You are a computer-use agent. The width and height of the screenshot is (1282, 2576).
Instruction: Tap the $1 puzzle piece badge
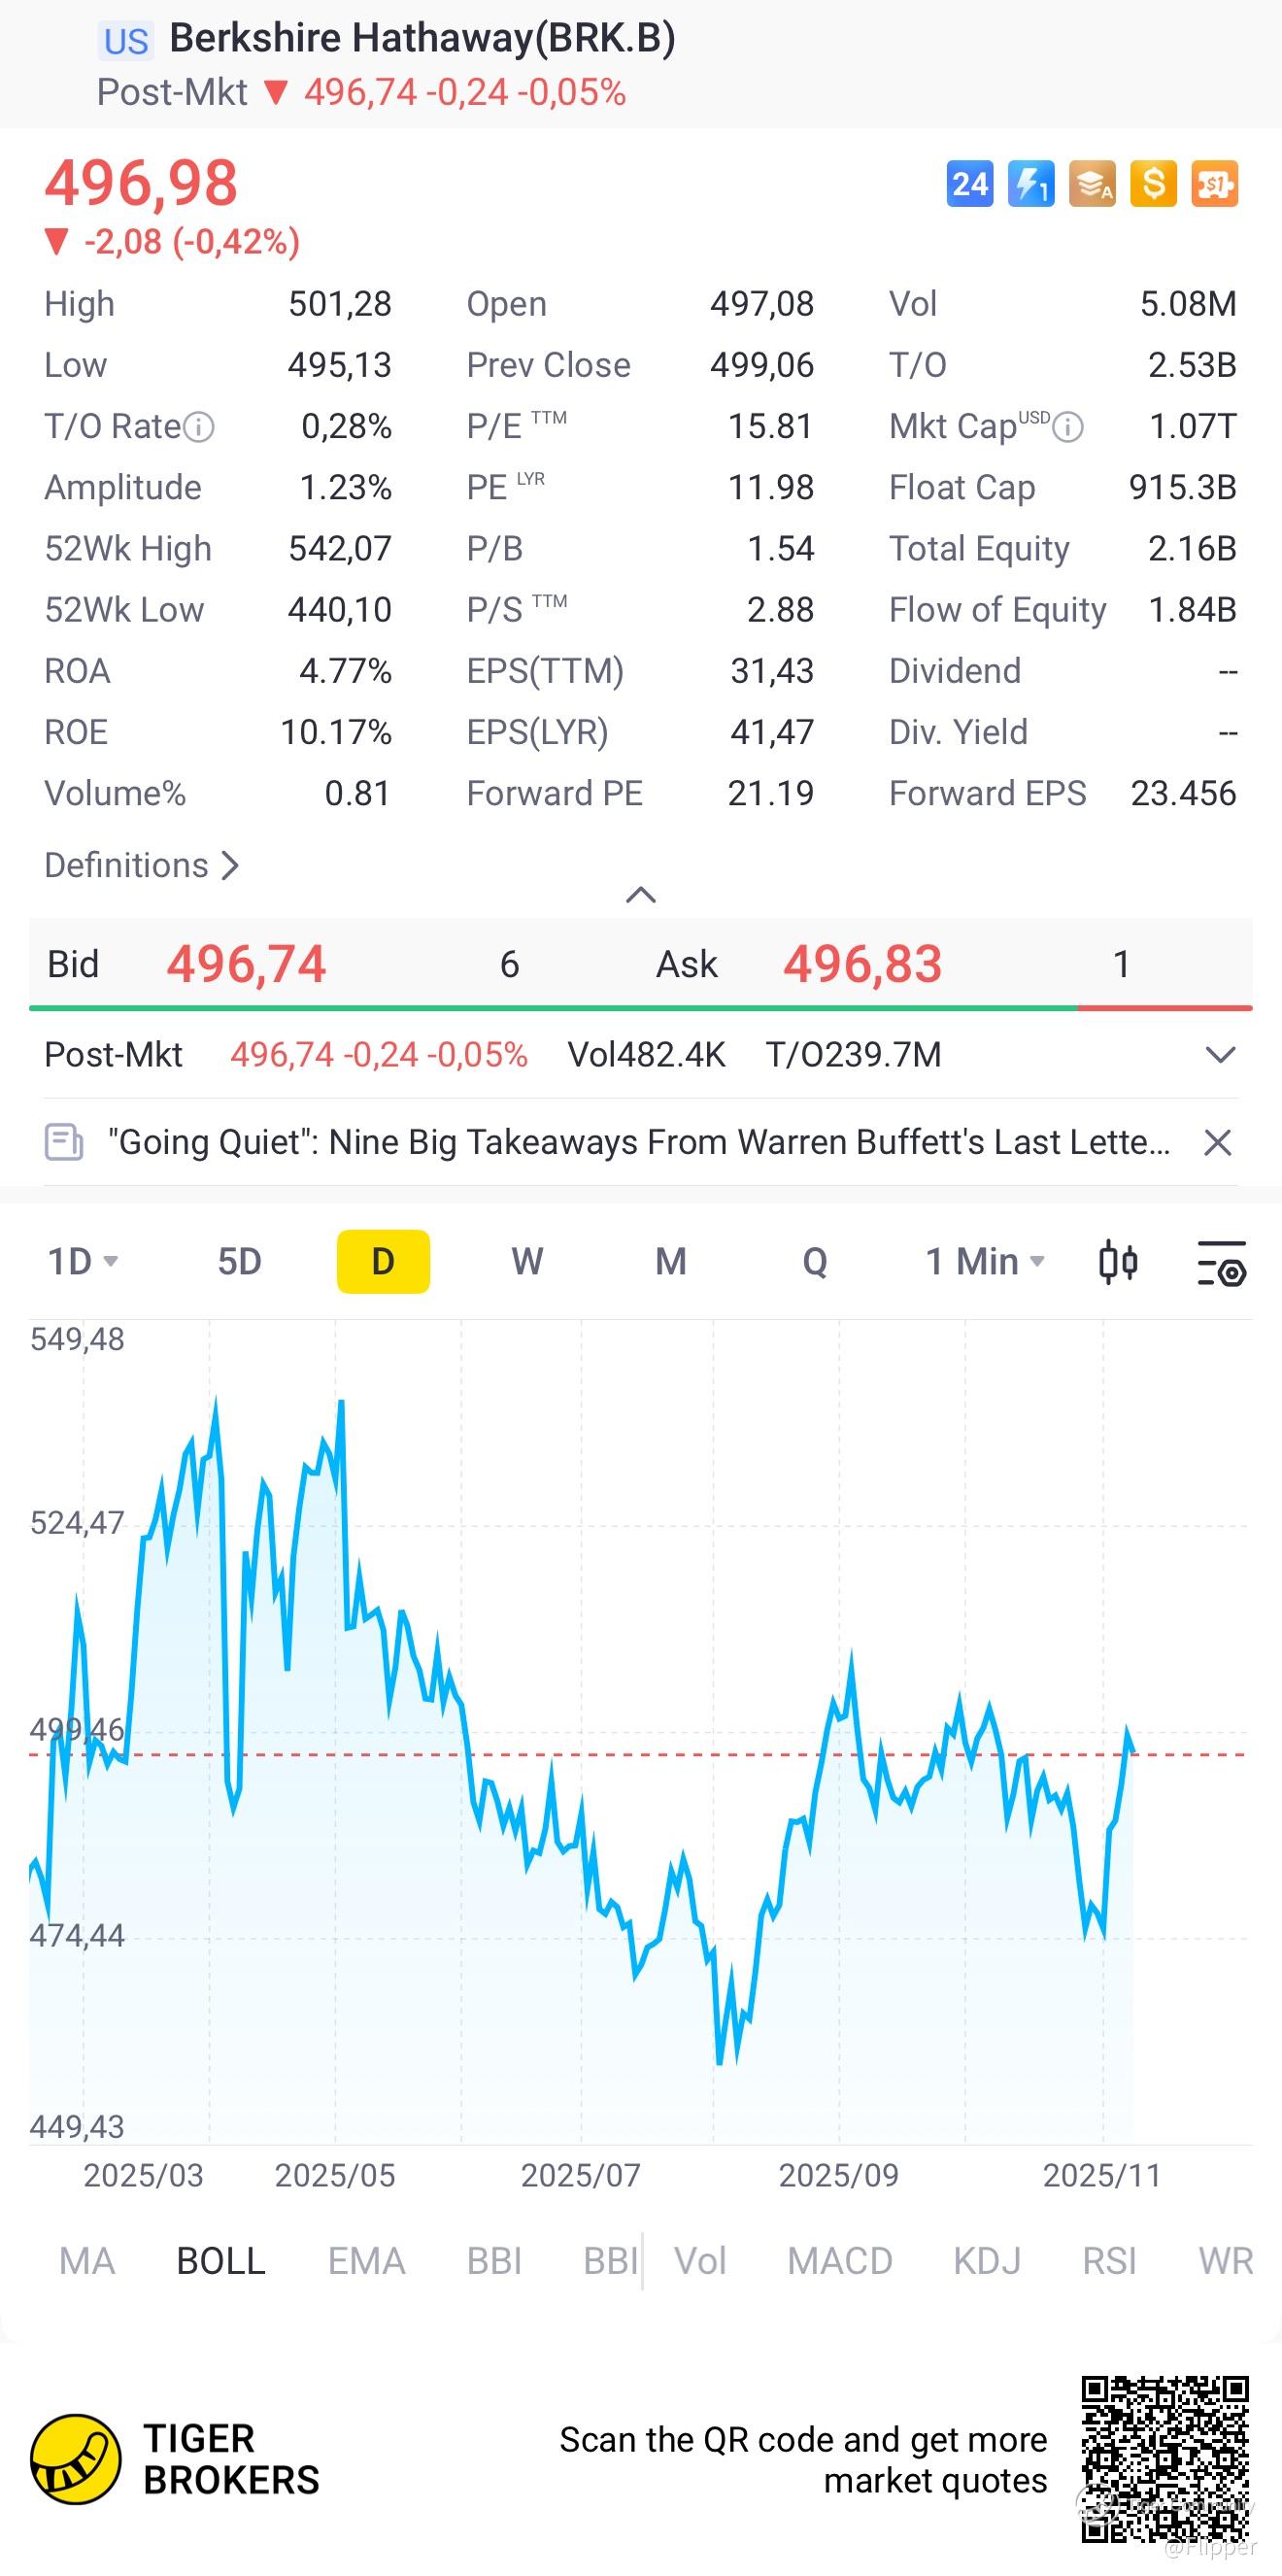(1214, 184)
